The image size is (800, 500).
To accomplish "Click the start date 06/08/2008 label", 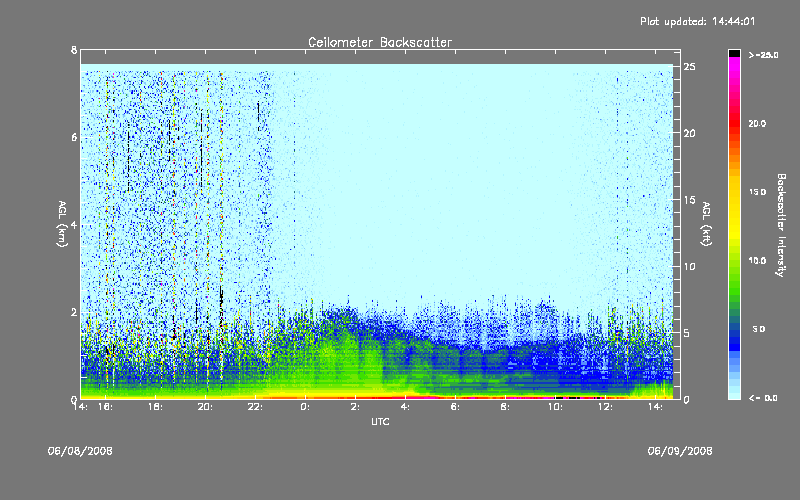I will pos(80,451).
